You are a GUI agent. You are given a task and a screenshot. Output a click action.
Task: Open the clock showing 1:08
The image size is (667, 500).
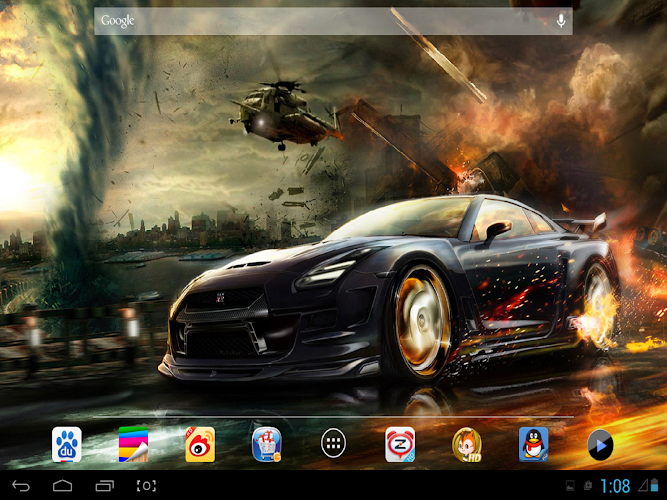pos(615,486)
